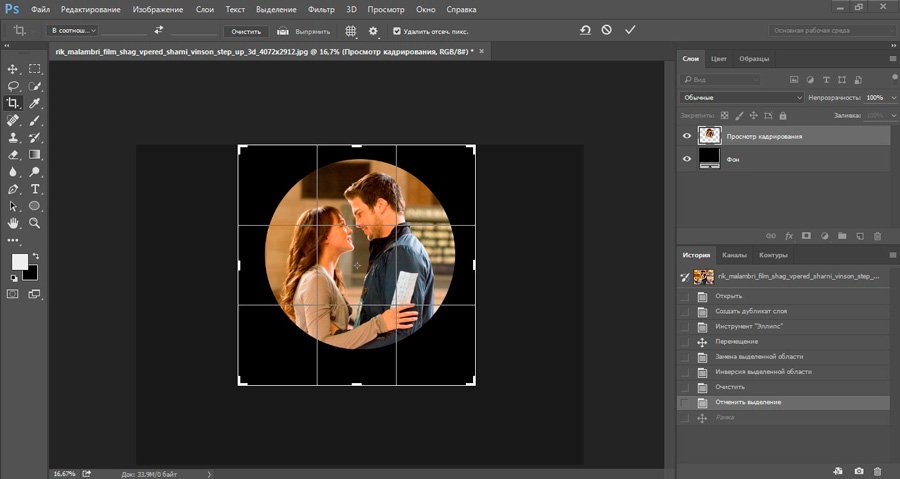The image size is (900, 479).
Task: Open crop overlay grid options
Action: tap(351, 31)
